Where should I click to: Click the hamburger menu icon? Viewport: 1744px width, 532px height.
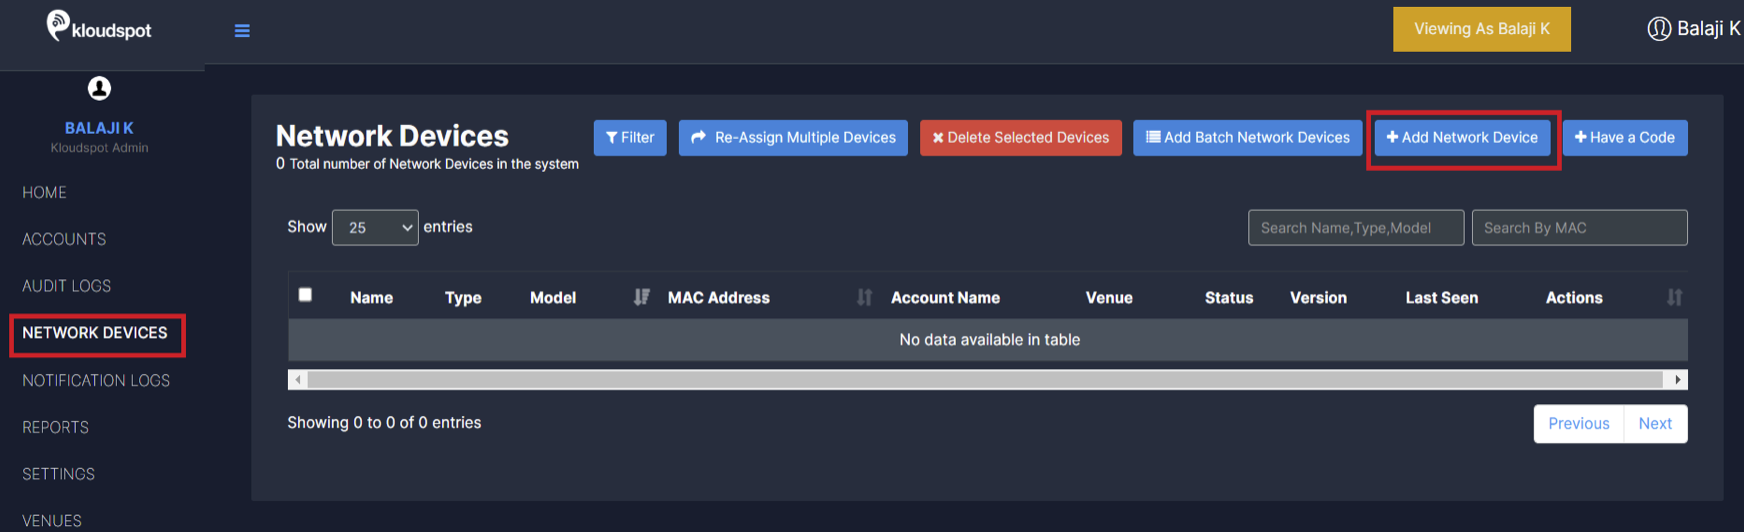(242, 31)
